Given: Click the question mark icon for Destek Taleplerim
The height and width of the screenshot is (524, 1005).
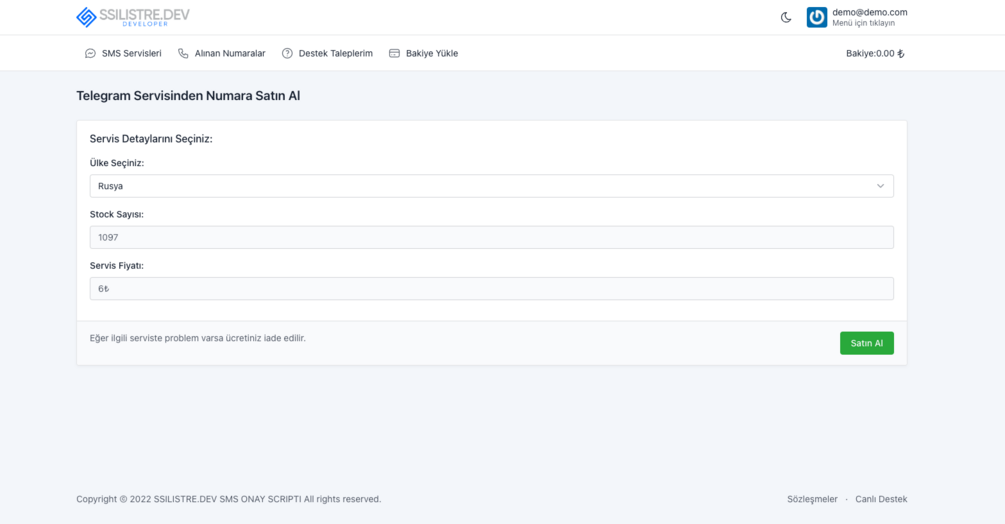Looking at the screenshot, I should (287, 53).
